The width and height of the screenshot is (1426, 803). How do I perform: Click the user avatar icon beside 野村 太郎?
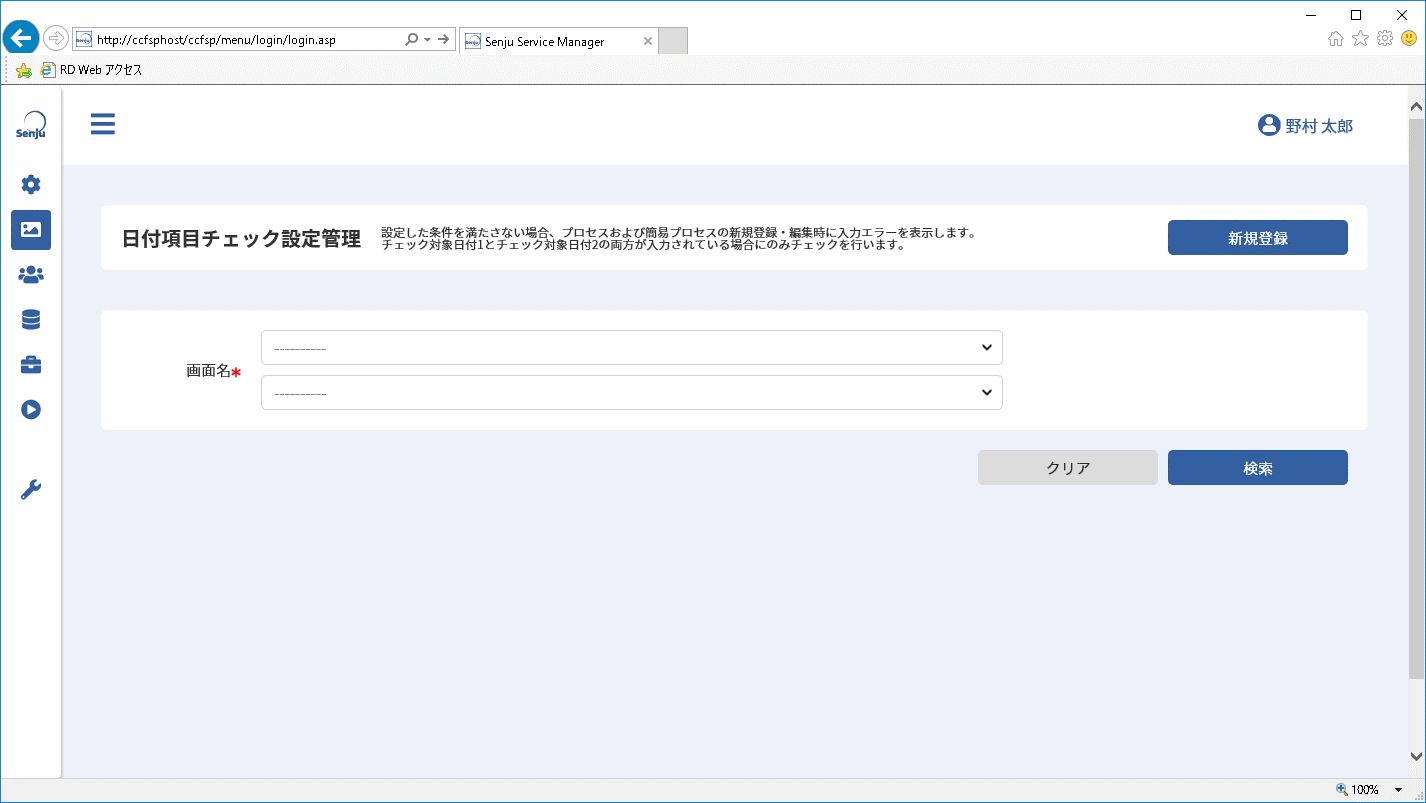1269,125
